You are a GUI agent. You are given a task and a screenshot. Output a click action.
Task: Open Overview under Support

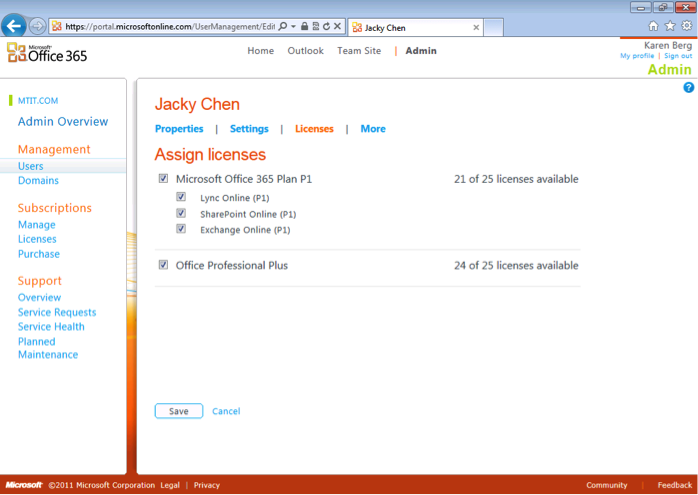click(39, 297)
